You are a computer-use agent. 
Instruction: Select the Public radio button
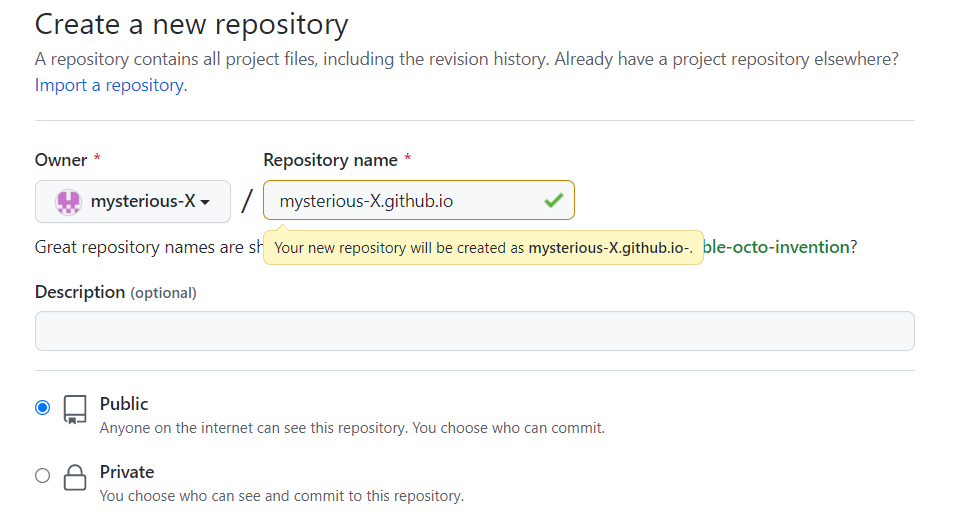[42, 407]
